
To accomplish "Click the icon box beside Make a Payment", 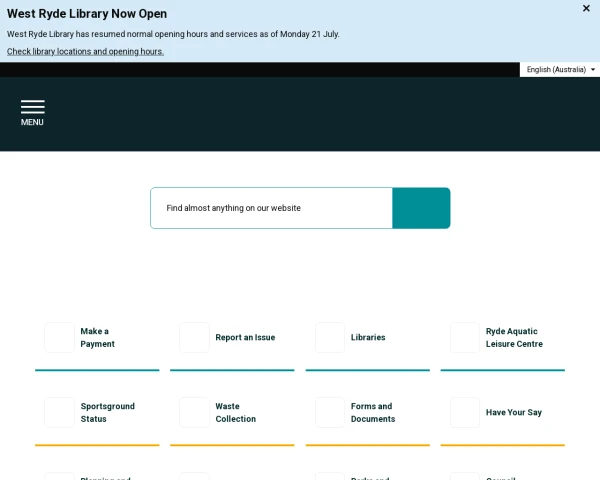I will 59,337.
